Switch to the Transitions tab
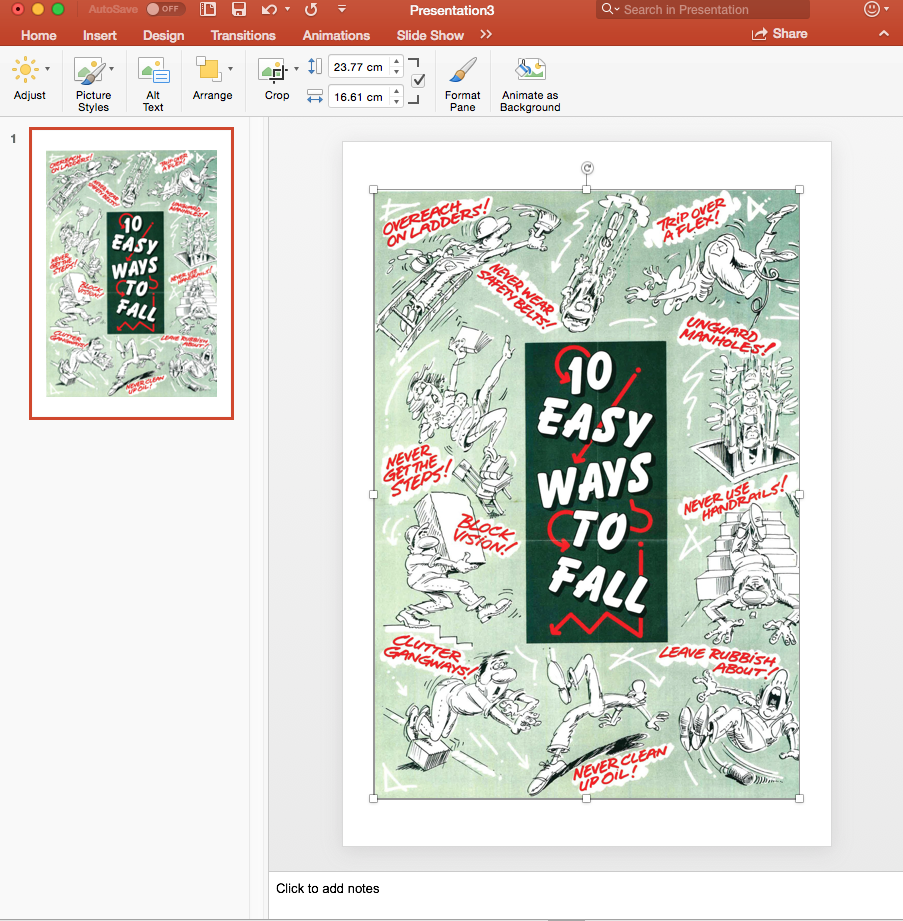The height and width of the screenshot is (921, 903). click(x=243, y=35)
